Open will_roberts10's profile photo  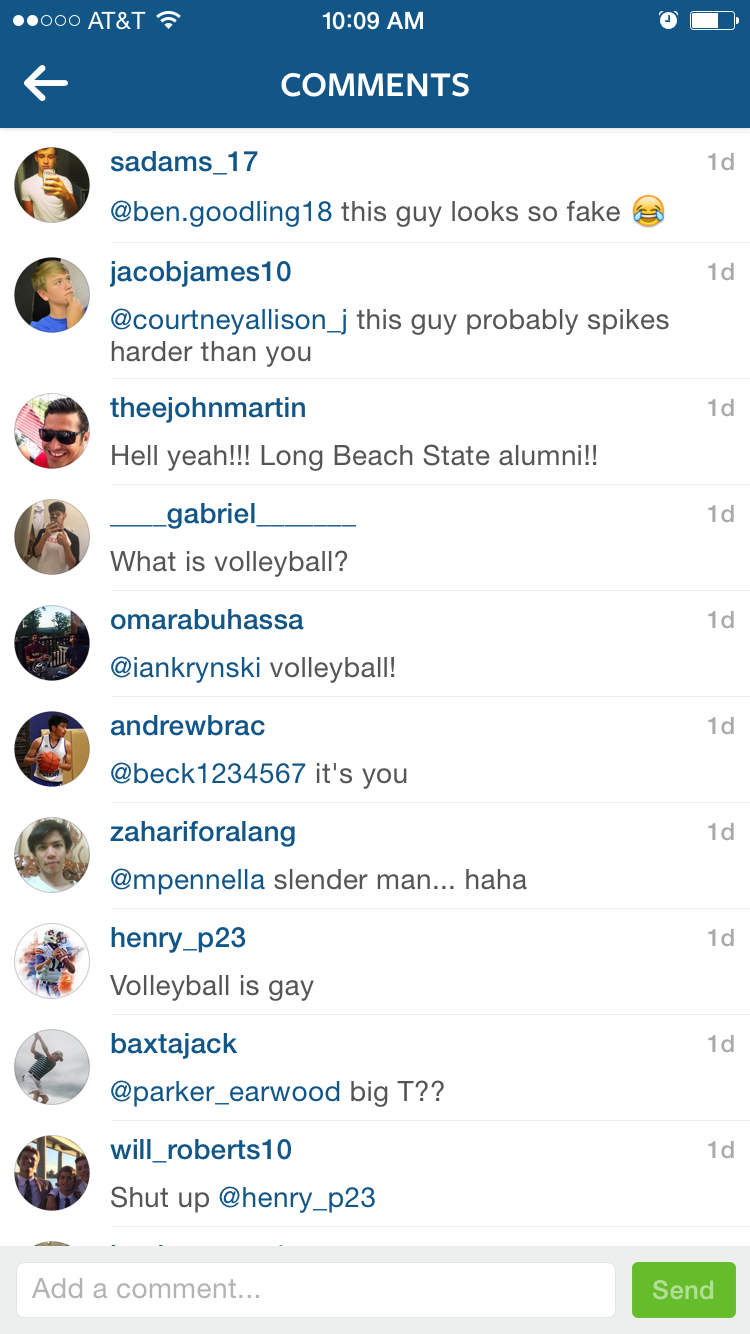click(52, 1173)
